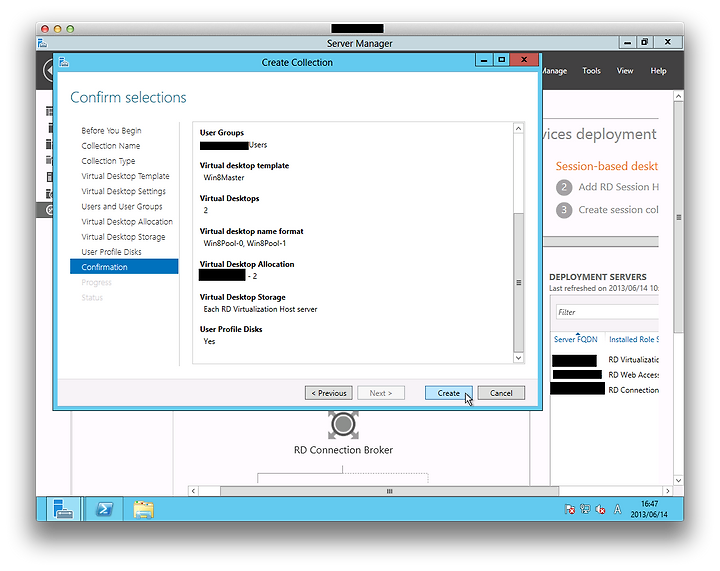Click Add RD Session Host step 2 link
This screenshot has height=571, width=720.
618,187
